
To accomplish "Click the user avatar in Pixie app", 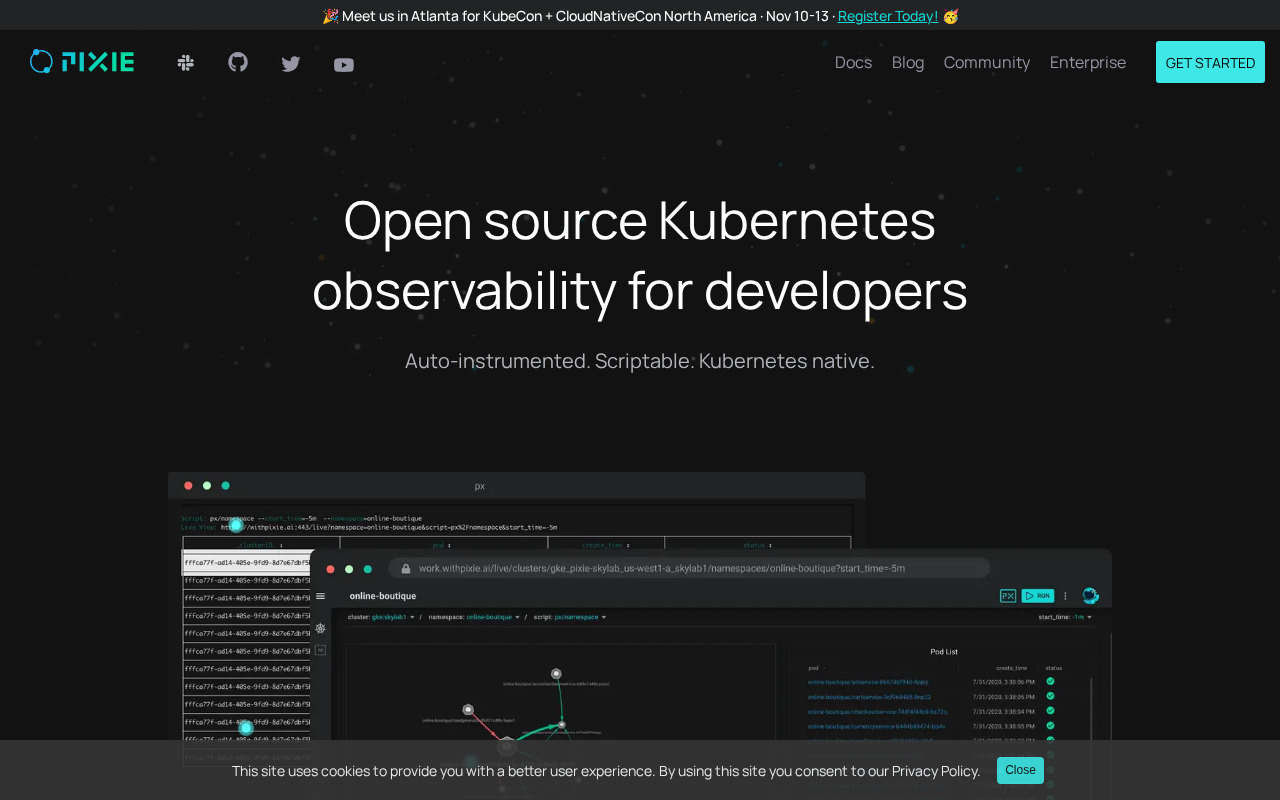I will pyautogui.click(x=1090, y=596).
